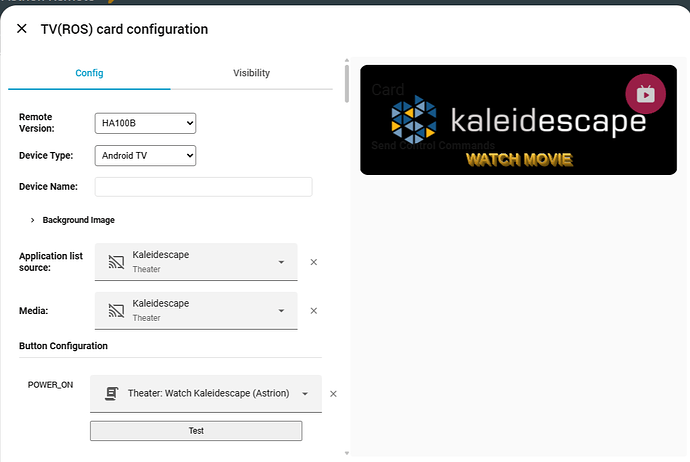
Task: Select the Config tab
Action: 89,73
